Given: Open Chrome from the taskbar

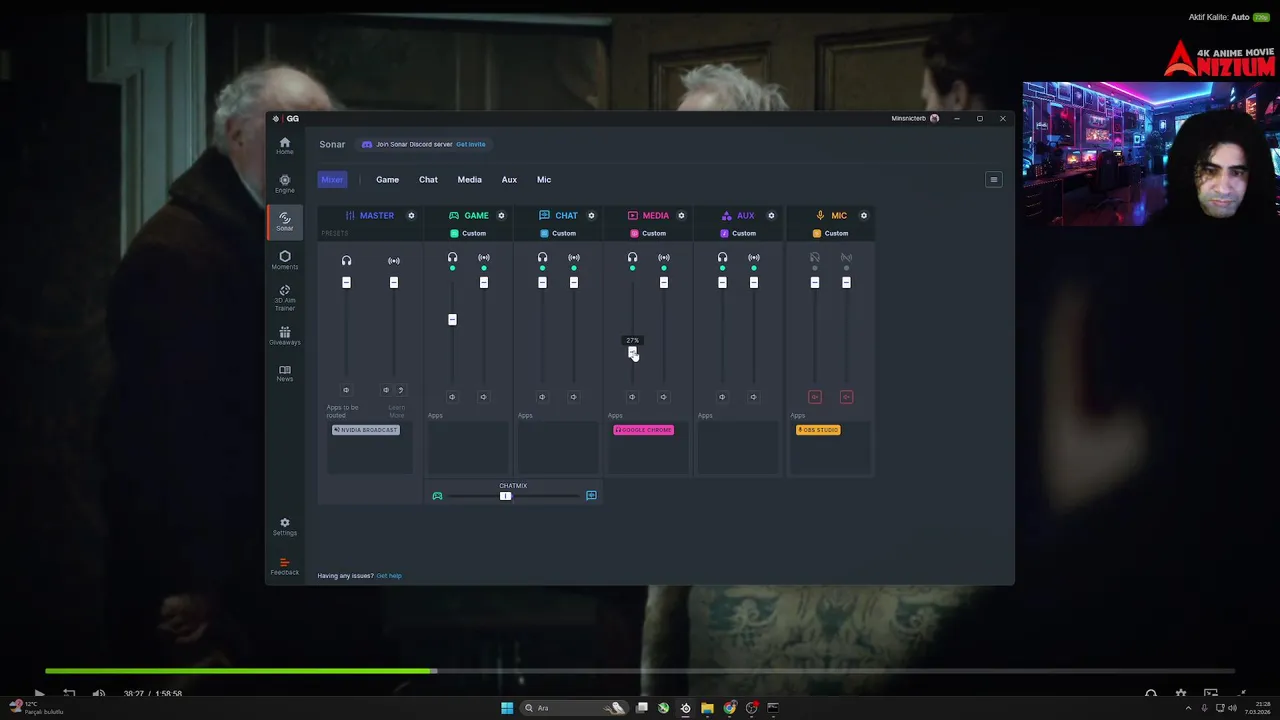Looking at the screenshot, I should pyautogui.click(x=730, y=708).
